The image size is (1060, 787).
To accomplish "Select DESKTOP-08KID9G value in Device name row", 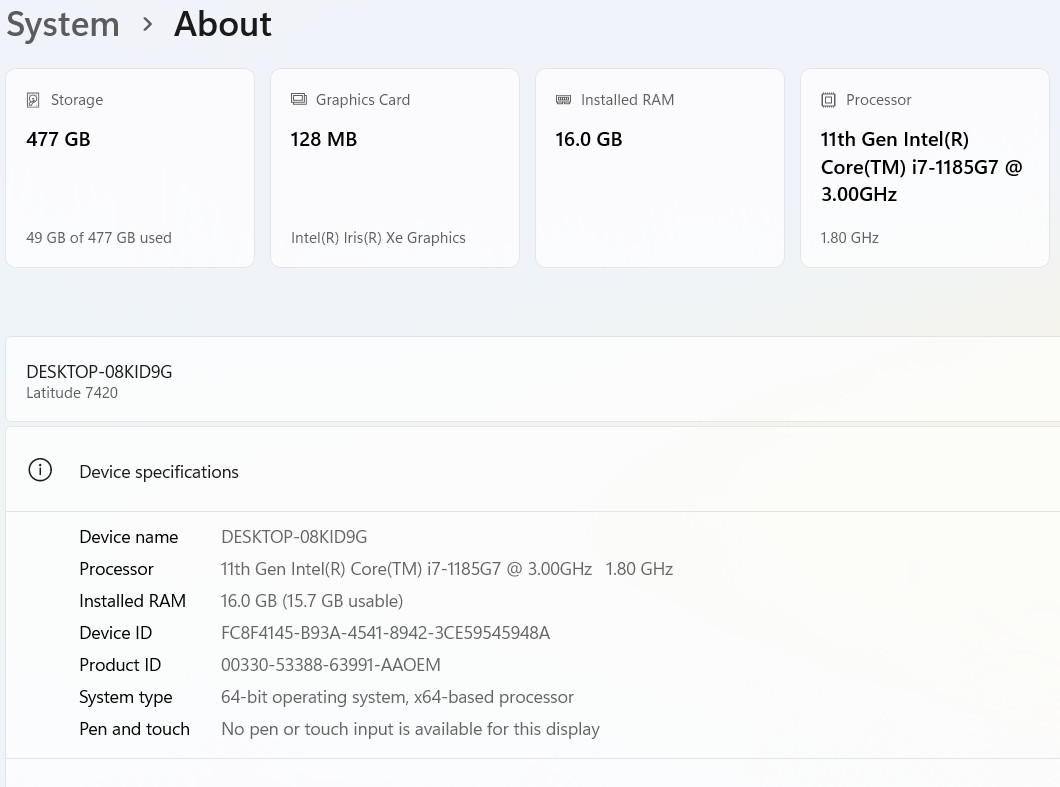I will [294, 537].
